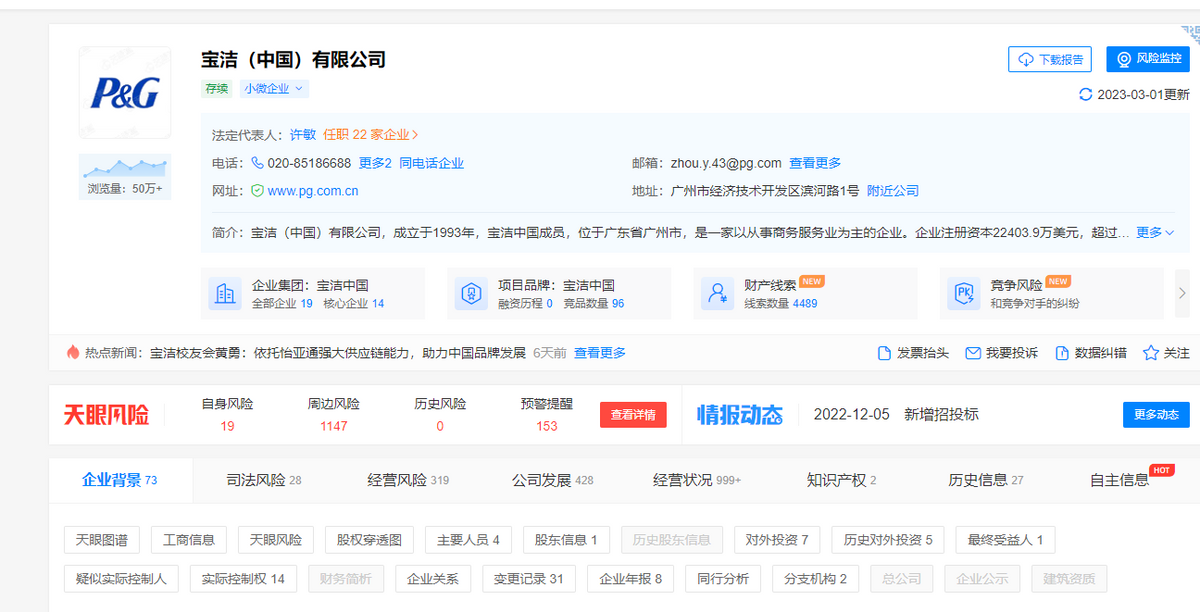This screenshot has width=1200, height=612.
Task: View the page views trend chart
Action: [x=125, y=167]
